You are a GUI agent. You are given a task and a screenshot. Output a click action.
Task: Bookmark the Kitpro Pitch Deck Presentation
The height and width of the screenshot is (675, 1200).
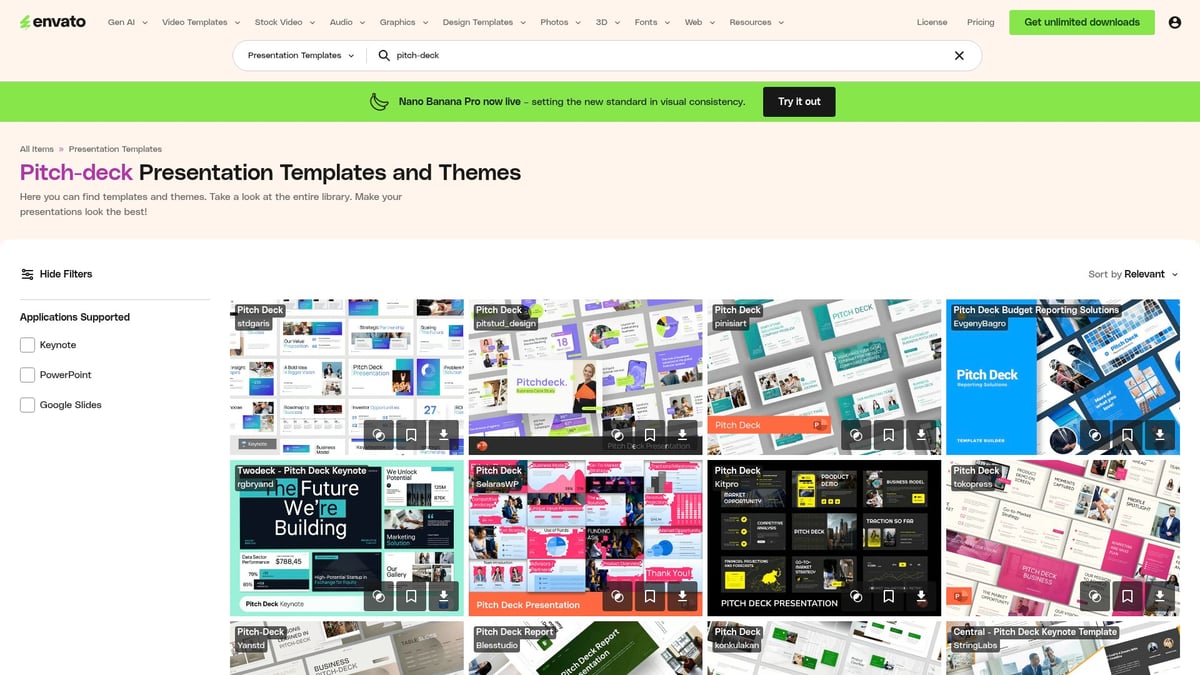pos(888,596)
